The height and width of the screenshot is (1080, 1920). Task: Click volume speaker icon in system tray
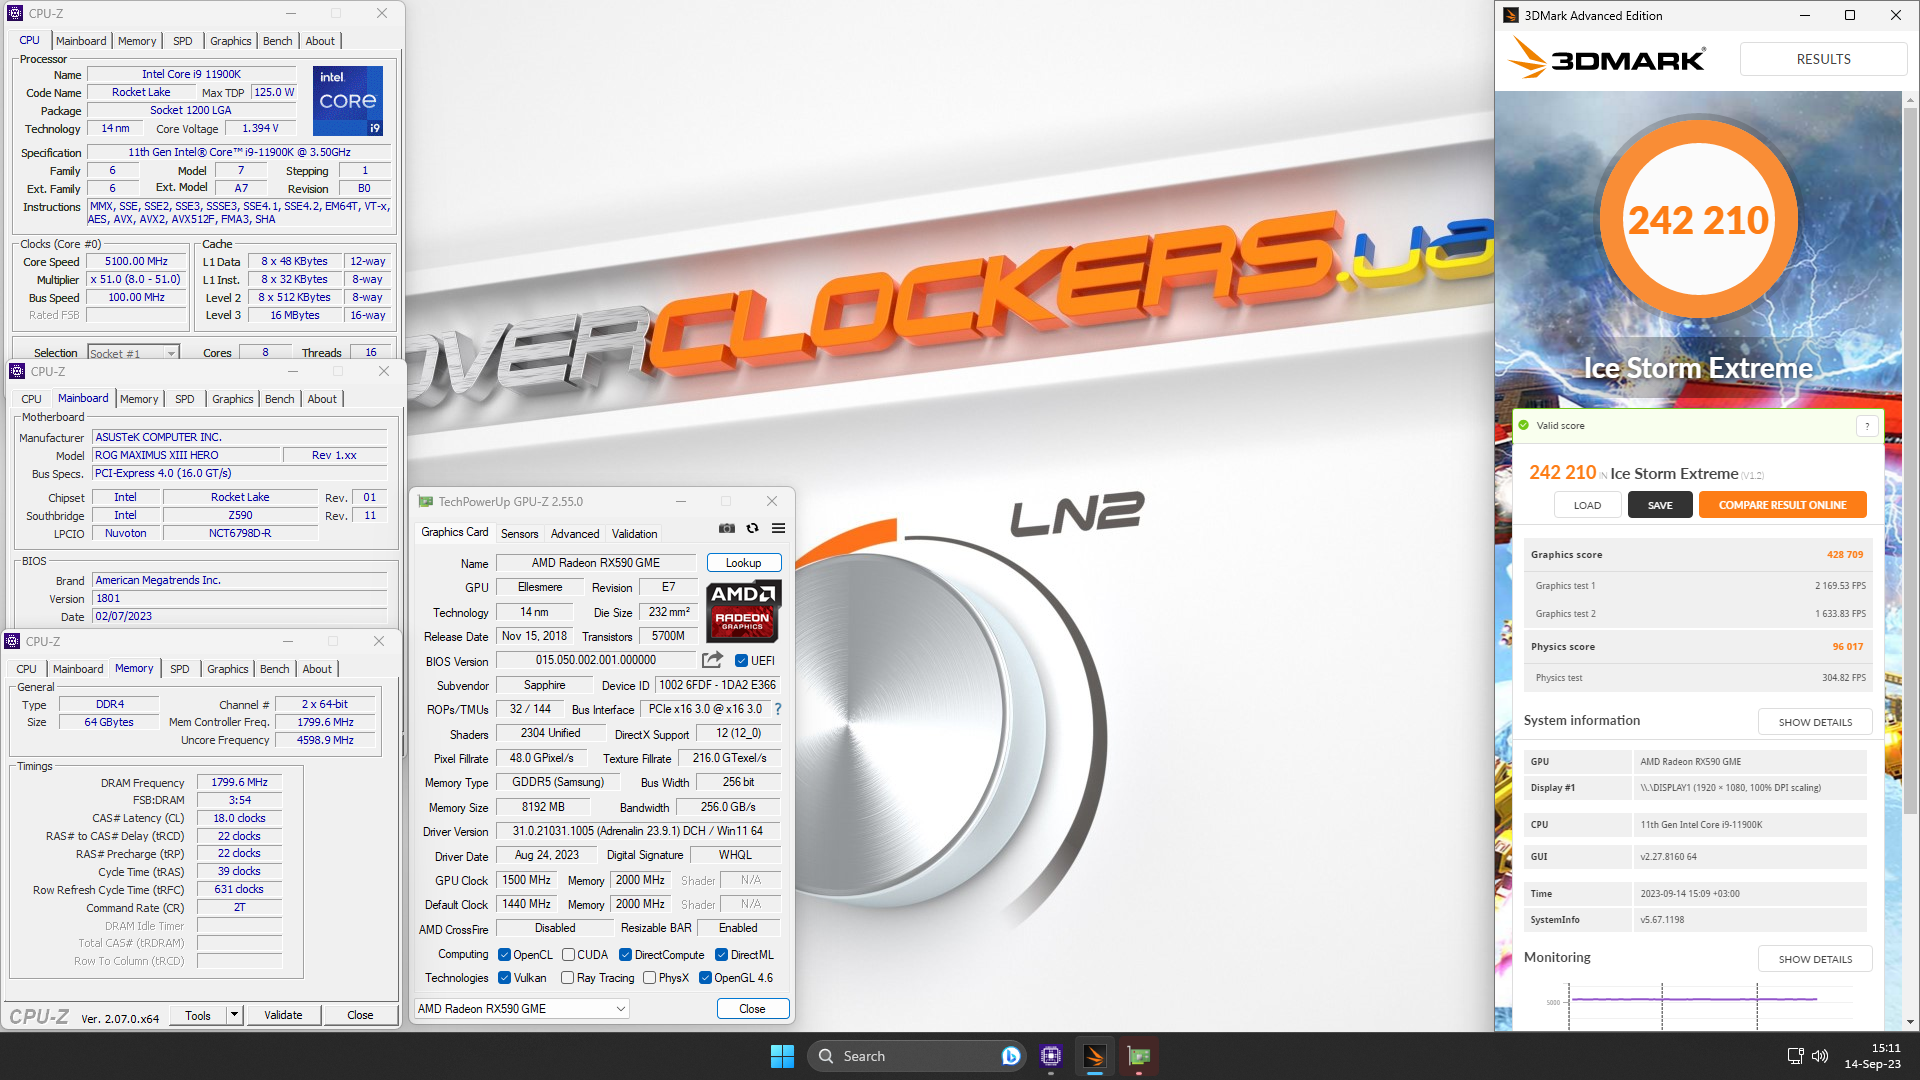(x=1819, y=1056)
